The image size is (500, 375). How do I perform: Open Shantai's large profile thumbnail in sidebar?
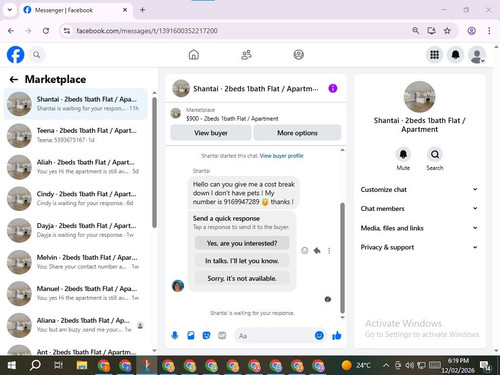click(x=419, y=97)
